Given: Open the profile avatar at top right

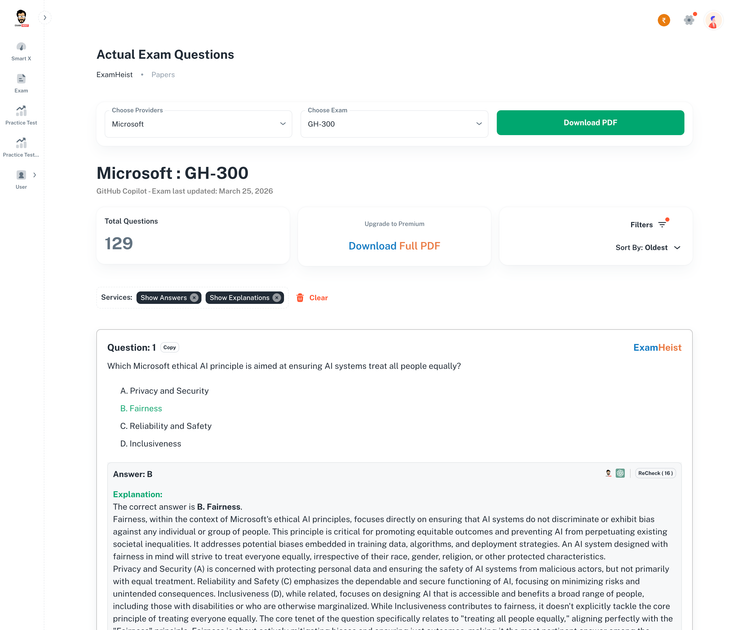Looking at the screenshot, I should (713, 20).
